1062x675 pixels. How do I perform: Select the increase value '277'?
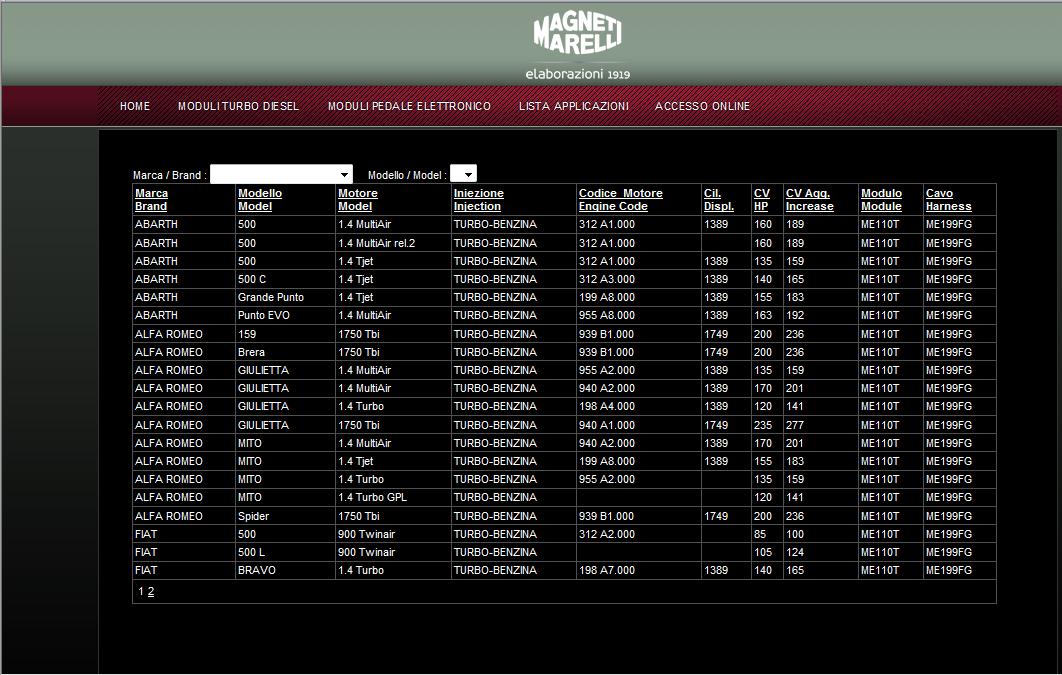tap(795, 425)
